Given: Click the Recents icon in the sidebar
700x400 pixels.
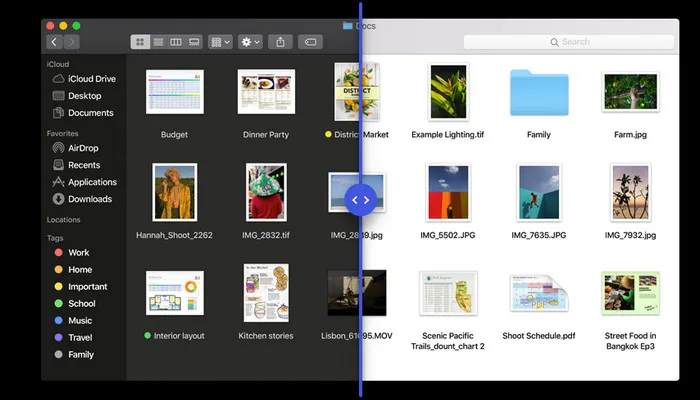Looking at the screenshot, I should click(58, 165).
